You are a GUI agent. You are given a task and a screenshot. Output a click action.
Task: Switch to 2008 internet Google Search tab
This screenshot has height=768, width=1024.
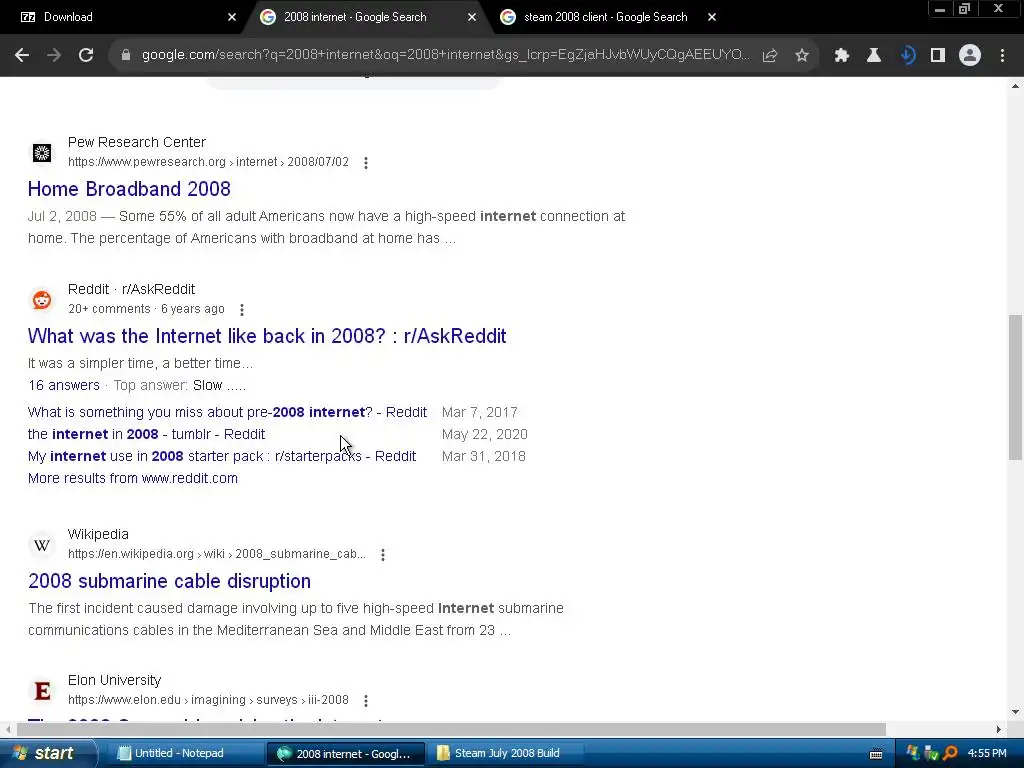(x=366, y=17)
